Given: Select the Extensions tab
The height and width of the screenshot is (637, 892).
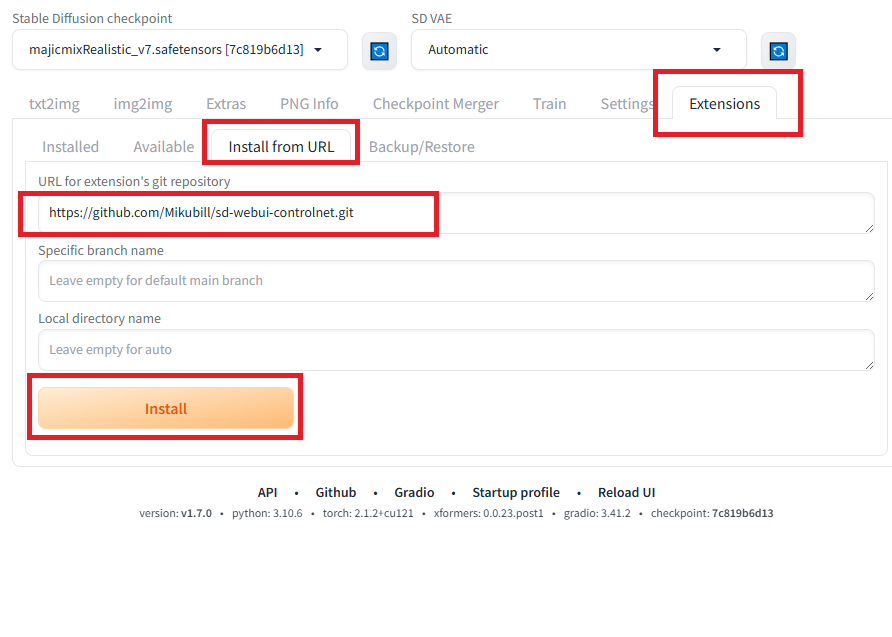Looking at the screenshot, I should point(724,104).
